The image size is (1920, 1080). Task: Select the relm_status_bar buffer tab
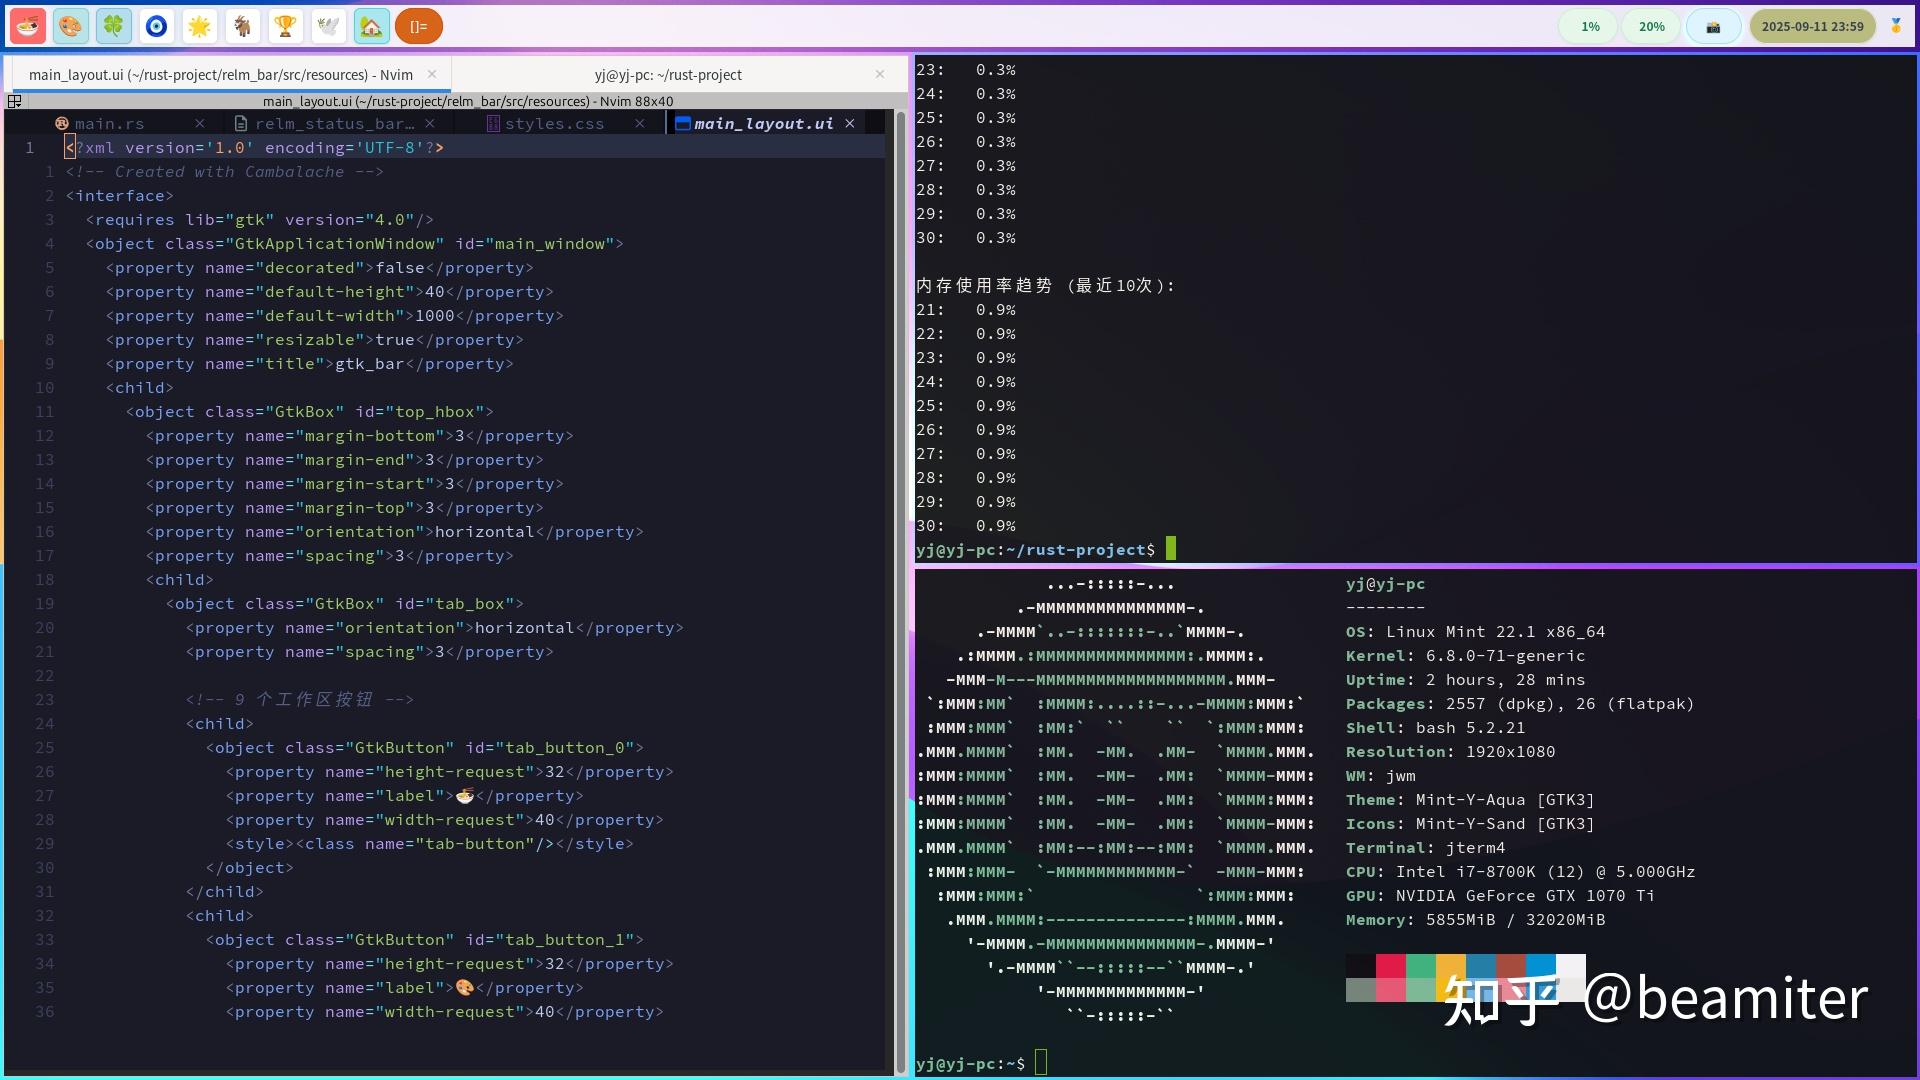pos(335,123)
